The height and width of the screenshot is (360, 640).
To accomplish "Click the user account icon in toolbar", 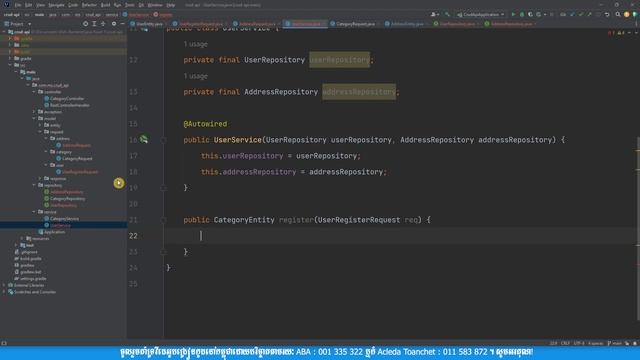I will (434, 14).
